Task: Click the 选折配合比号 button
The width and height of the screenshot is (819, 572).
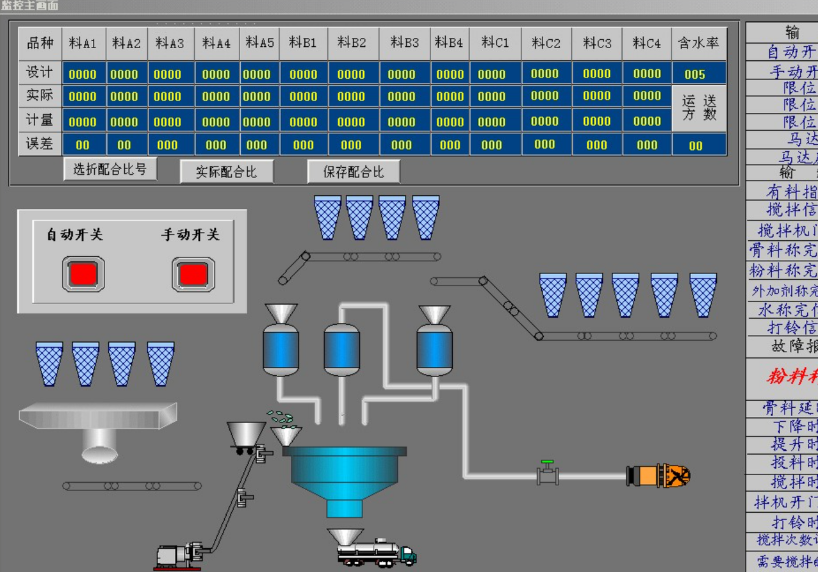Action: coord(110,169)
